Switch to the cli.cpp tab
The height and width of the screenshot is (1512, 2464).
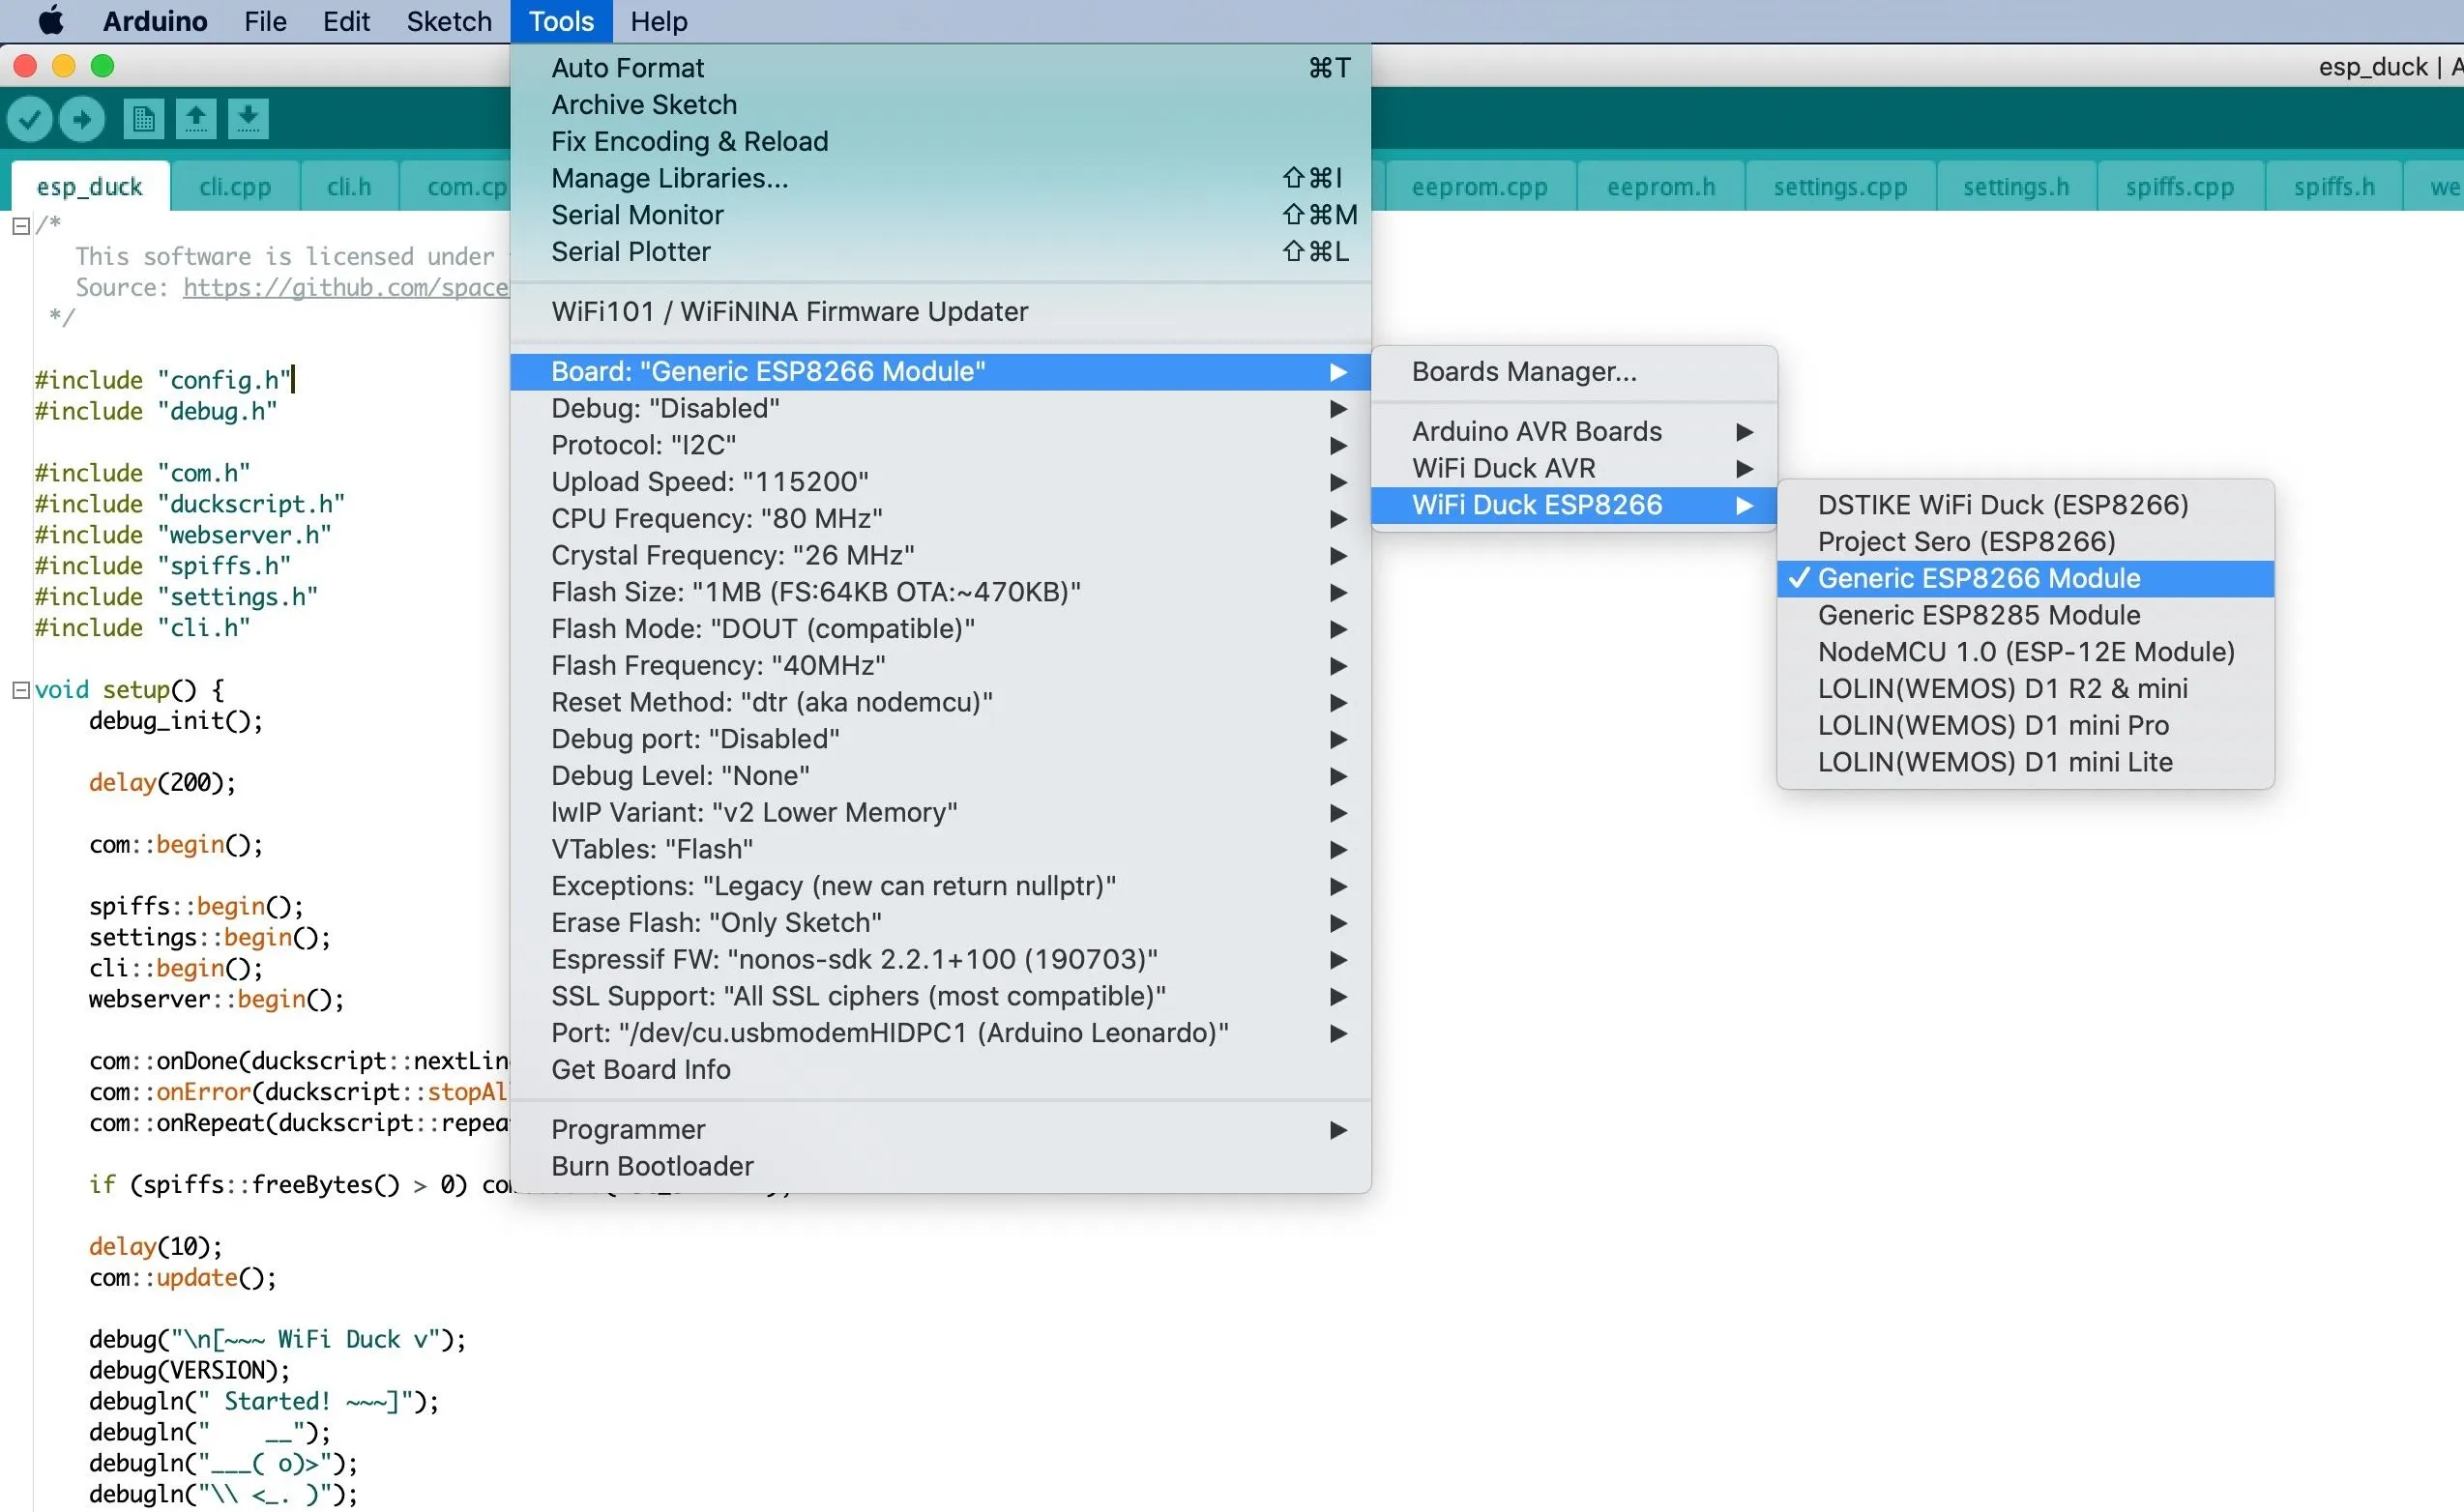coord(235,187)
